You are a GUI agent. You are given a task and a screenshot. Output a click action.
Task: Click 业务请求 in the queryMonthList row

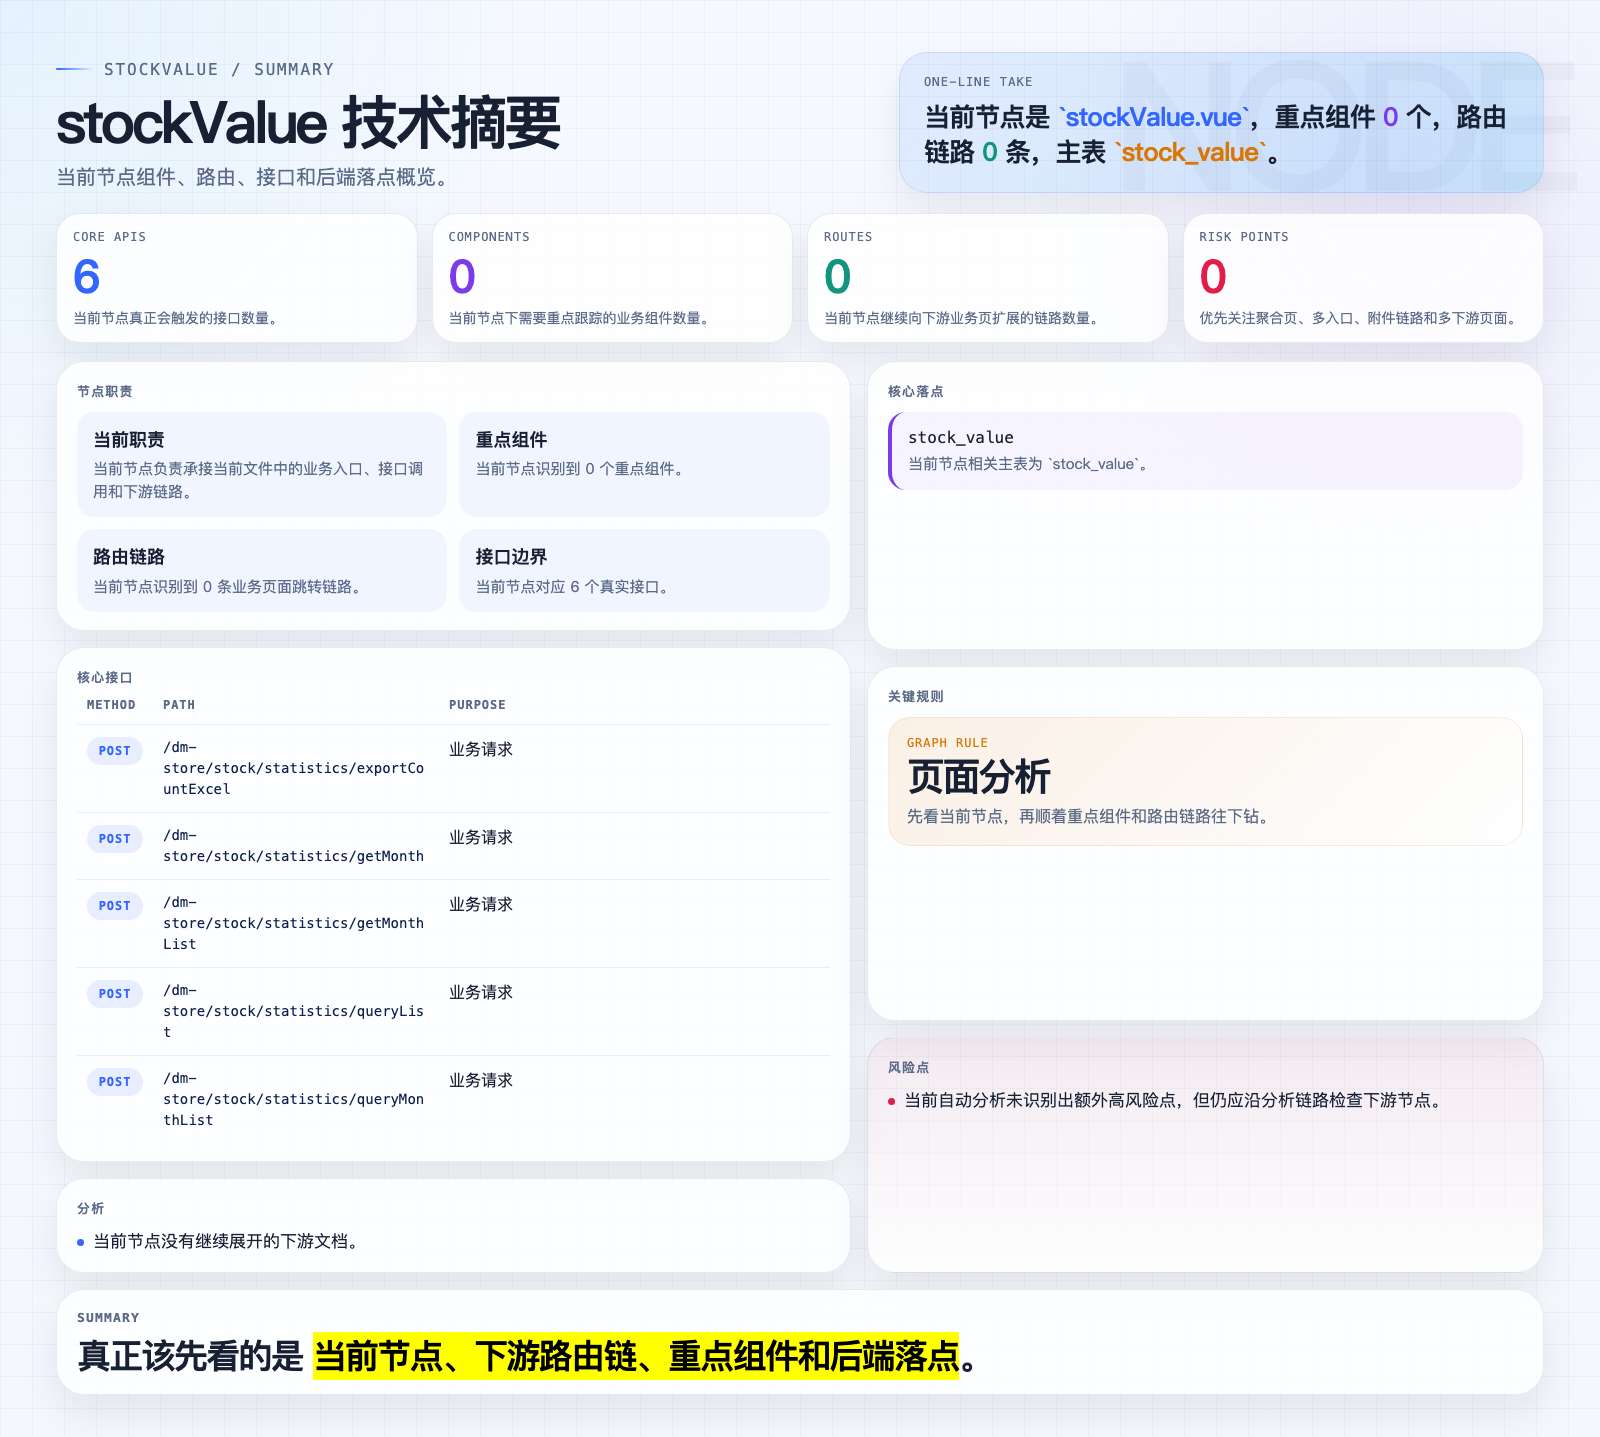point(481,1080)
